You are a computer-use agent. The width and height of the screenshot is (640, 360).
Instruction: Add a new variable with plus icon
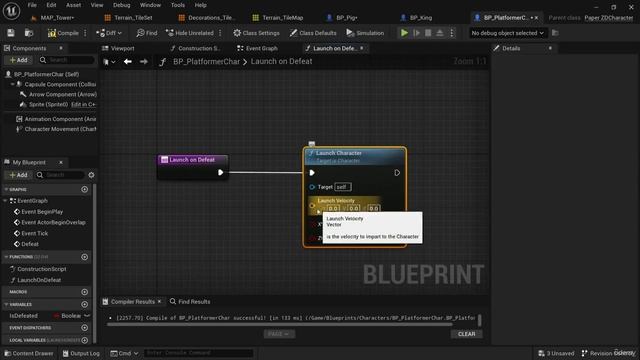[84, 304]
